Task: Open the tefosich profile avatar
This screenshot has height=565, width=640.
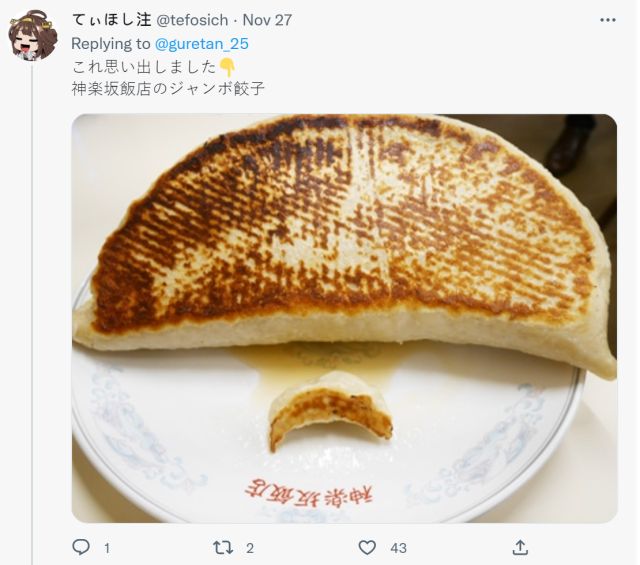Action: [33, 36]
